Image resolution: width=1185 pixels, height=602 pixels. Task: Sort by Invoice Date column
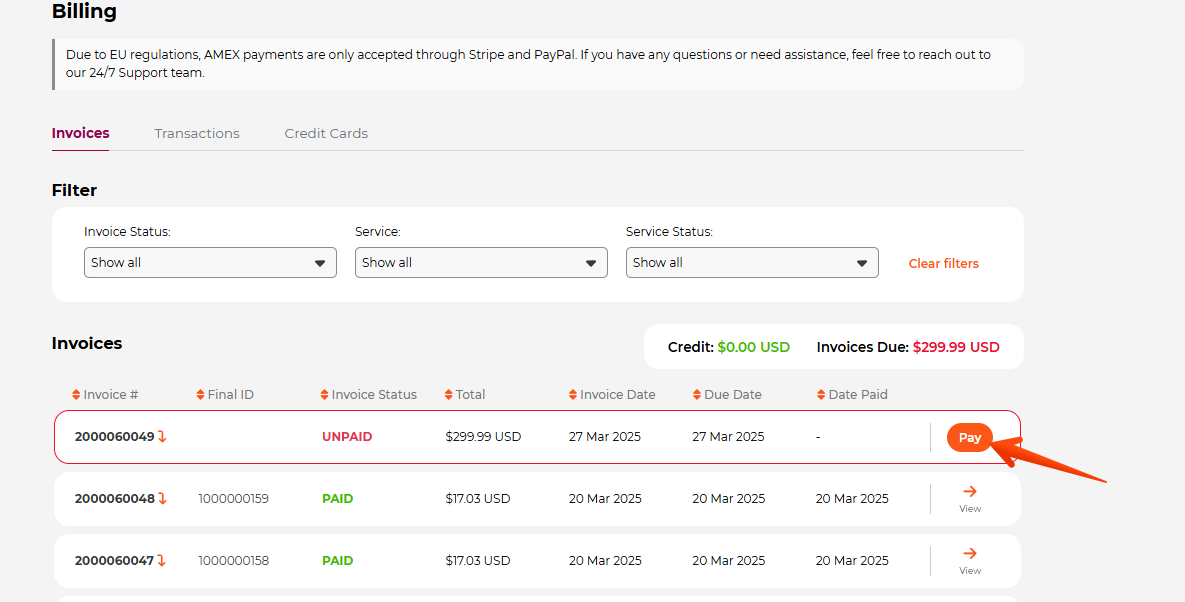[573, 395]
